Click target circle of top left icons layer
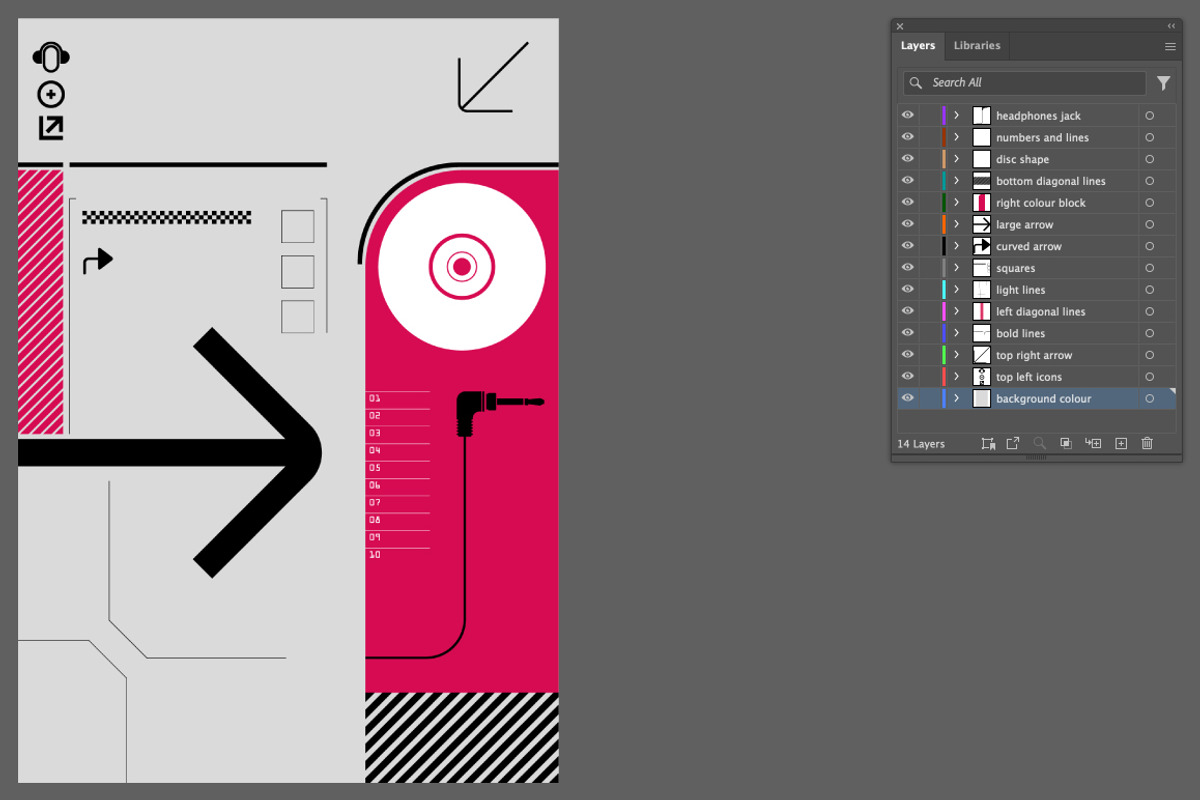Image resolution: width=1200 pixels, height=800 pixels. click(1150, 377)
